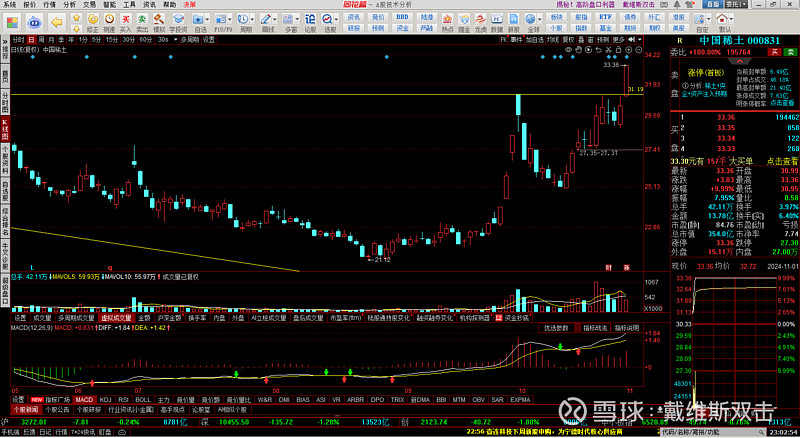The image size is (800, 438).
Task: Click the 板块 toolbar button
Action: [x=556, y=17]
